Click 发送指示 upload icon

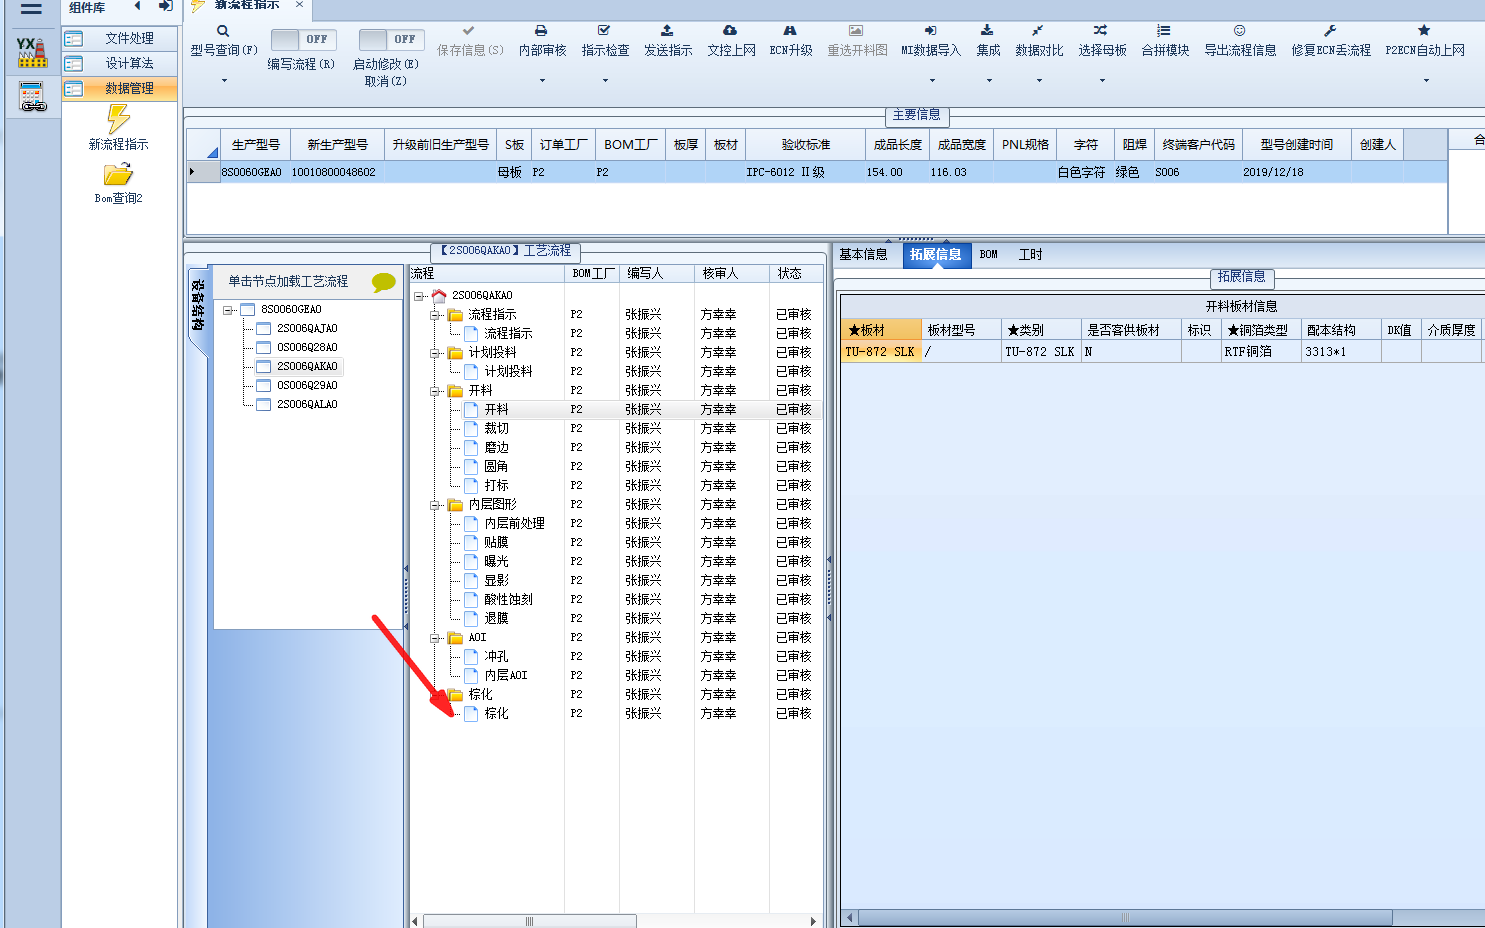pyautogui.click(x=667, y=31)
